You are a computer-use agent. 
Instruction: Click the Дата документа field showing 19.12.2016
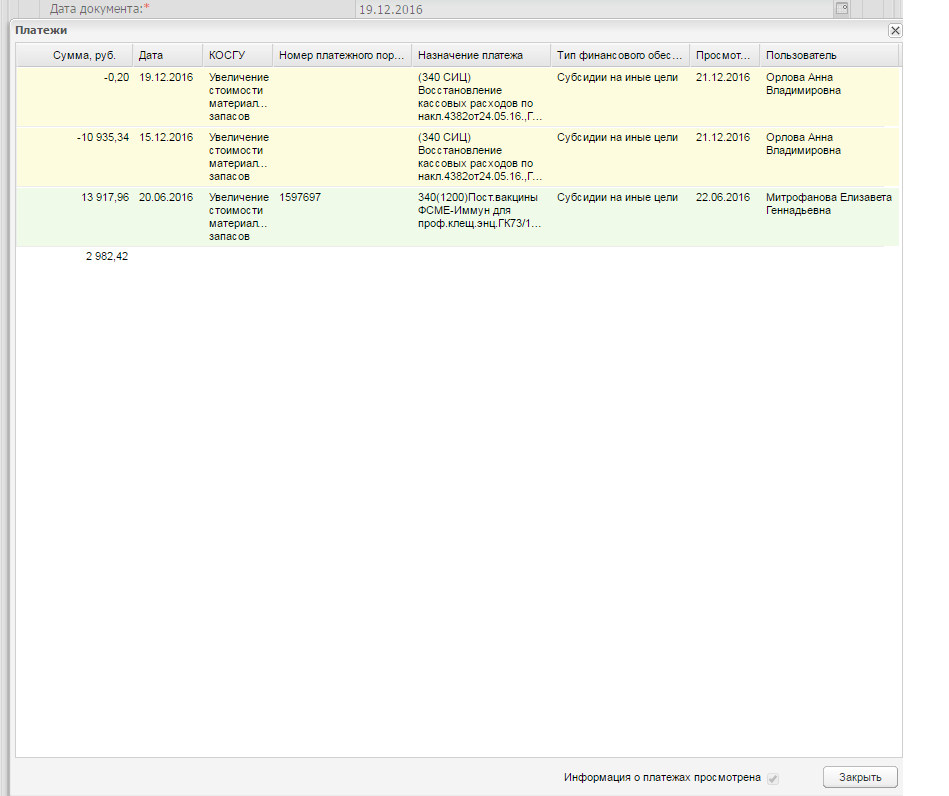coord(596,9)
